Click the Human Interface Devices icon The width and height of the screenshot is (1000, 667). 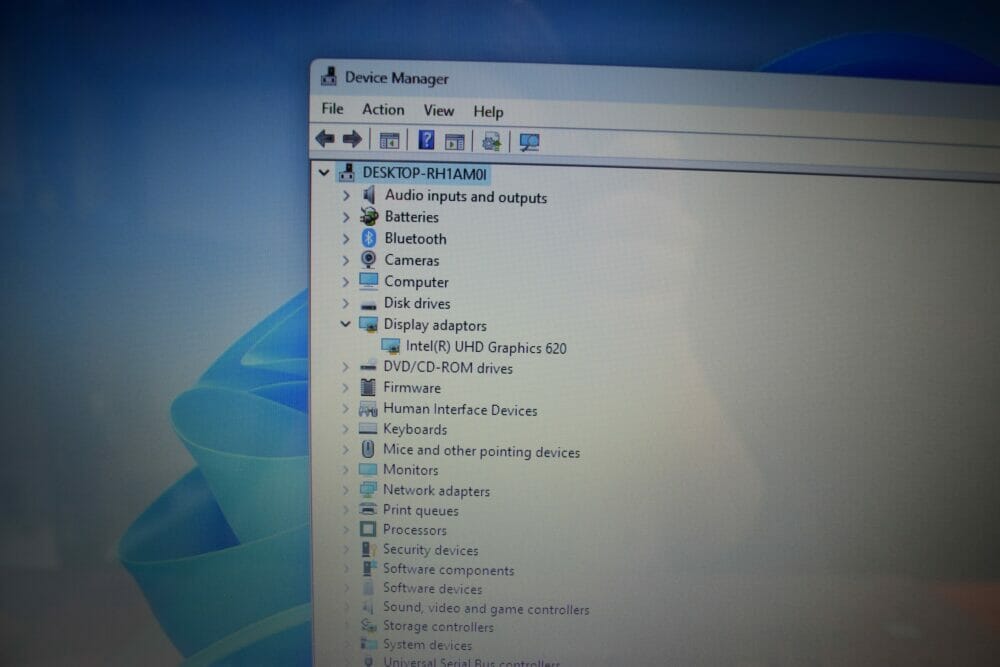point(368,409)
